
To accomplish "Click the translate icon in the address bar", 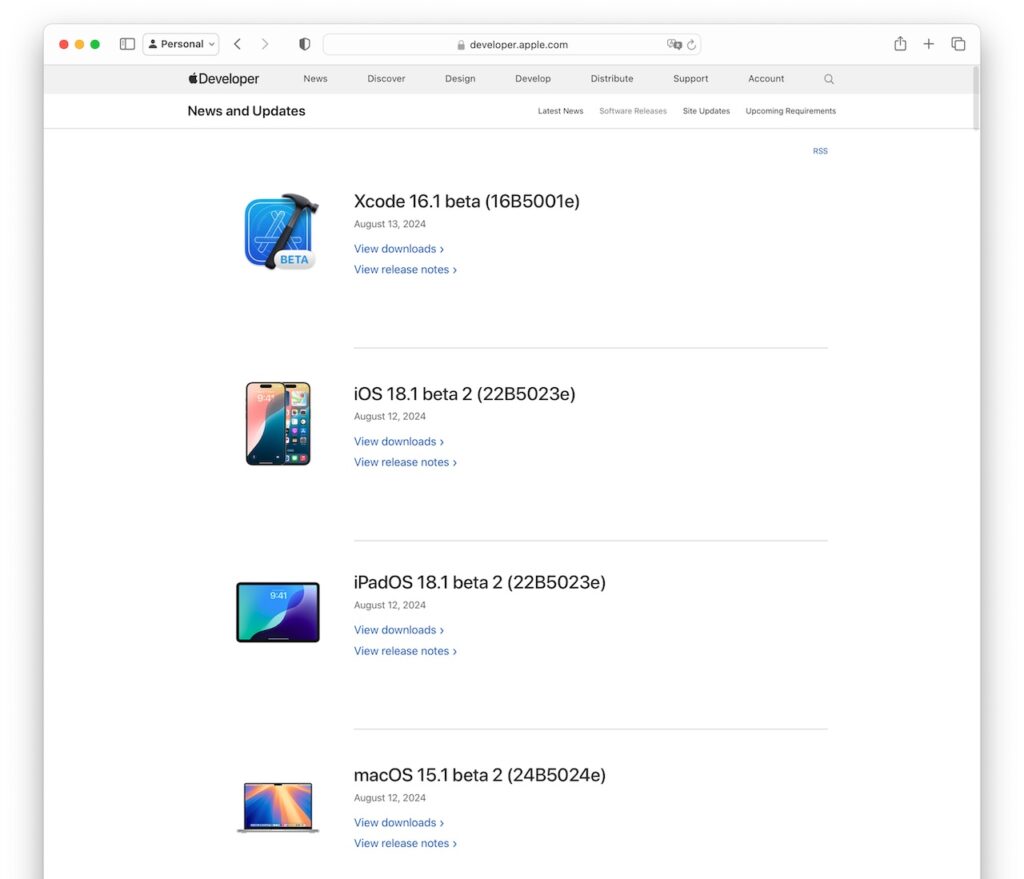I will click(x=673, y=44).
